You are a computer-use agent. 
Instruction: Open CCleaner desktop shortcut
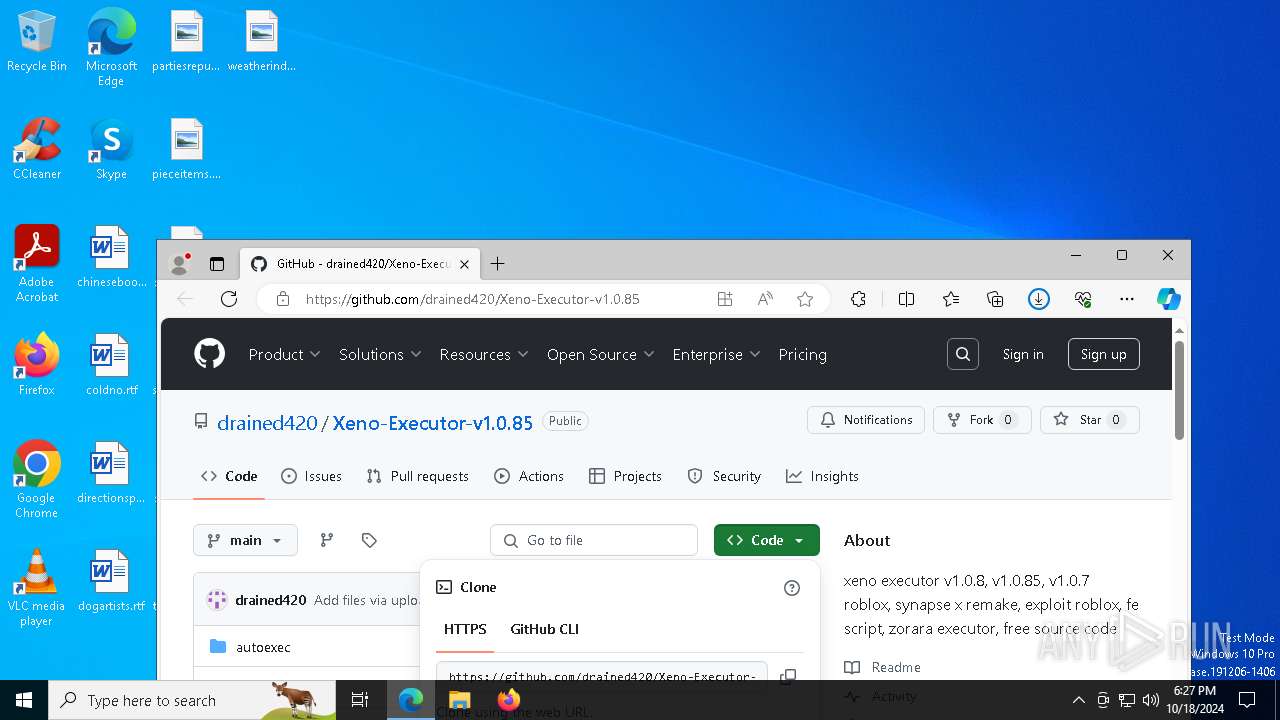coord(37,149)
